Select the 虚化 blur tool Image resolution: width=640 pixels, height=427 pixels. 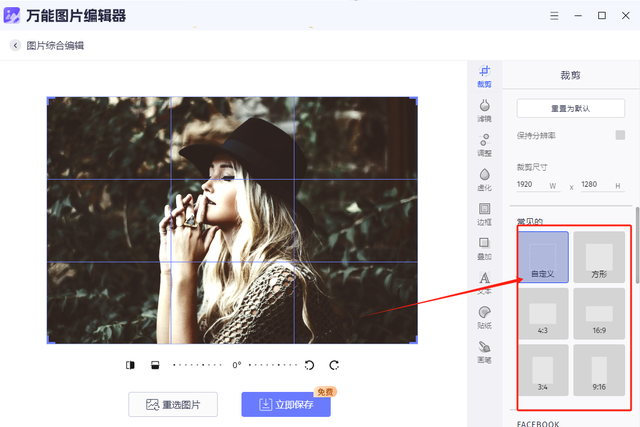tap(484, 180)
